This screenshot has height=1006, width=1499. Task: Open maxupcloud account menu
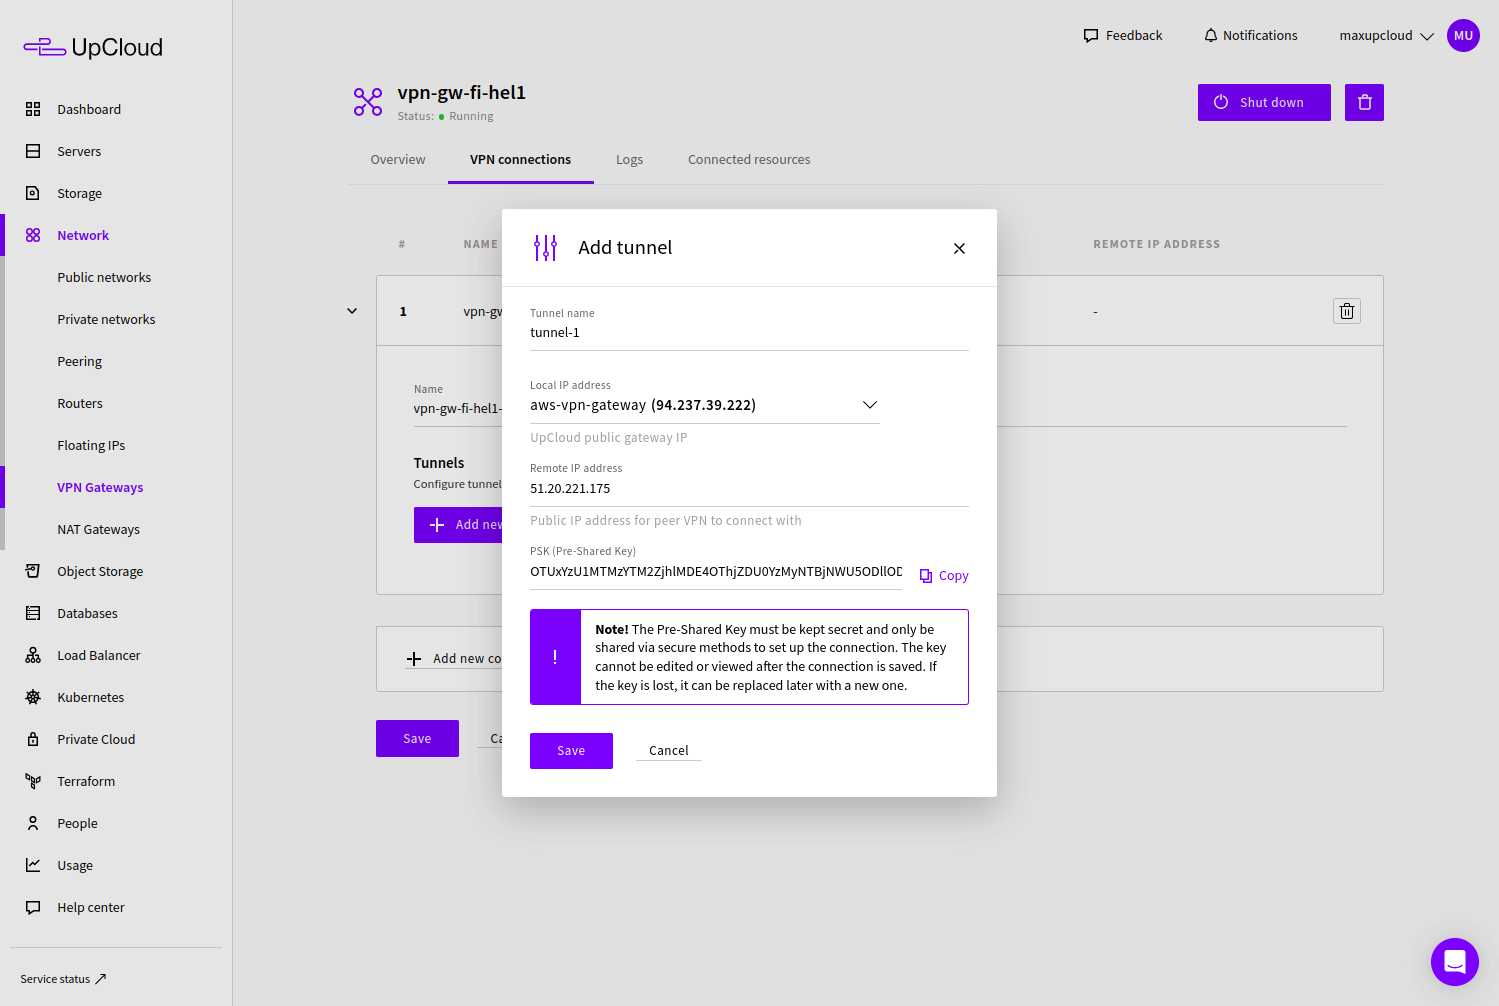click(1386, 35)
